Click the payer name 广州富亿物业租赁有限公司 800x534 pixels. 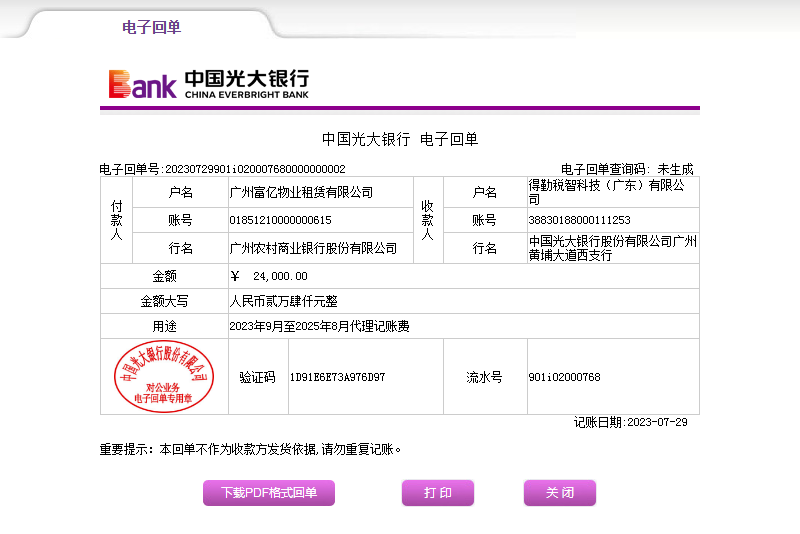click(x=301, y=192)
